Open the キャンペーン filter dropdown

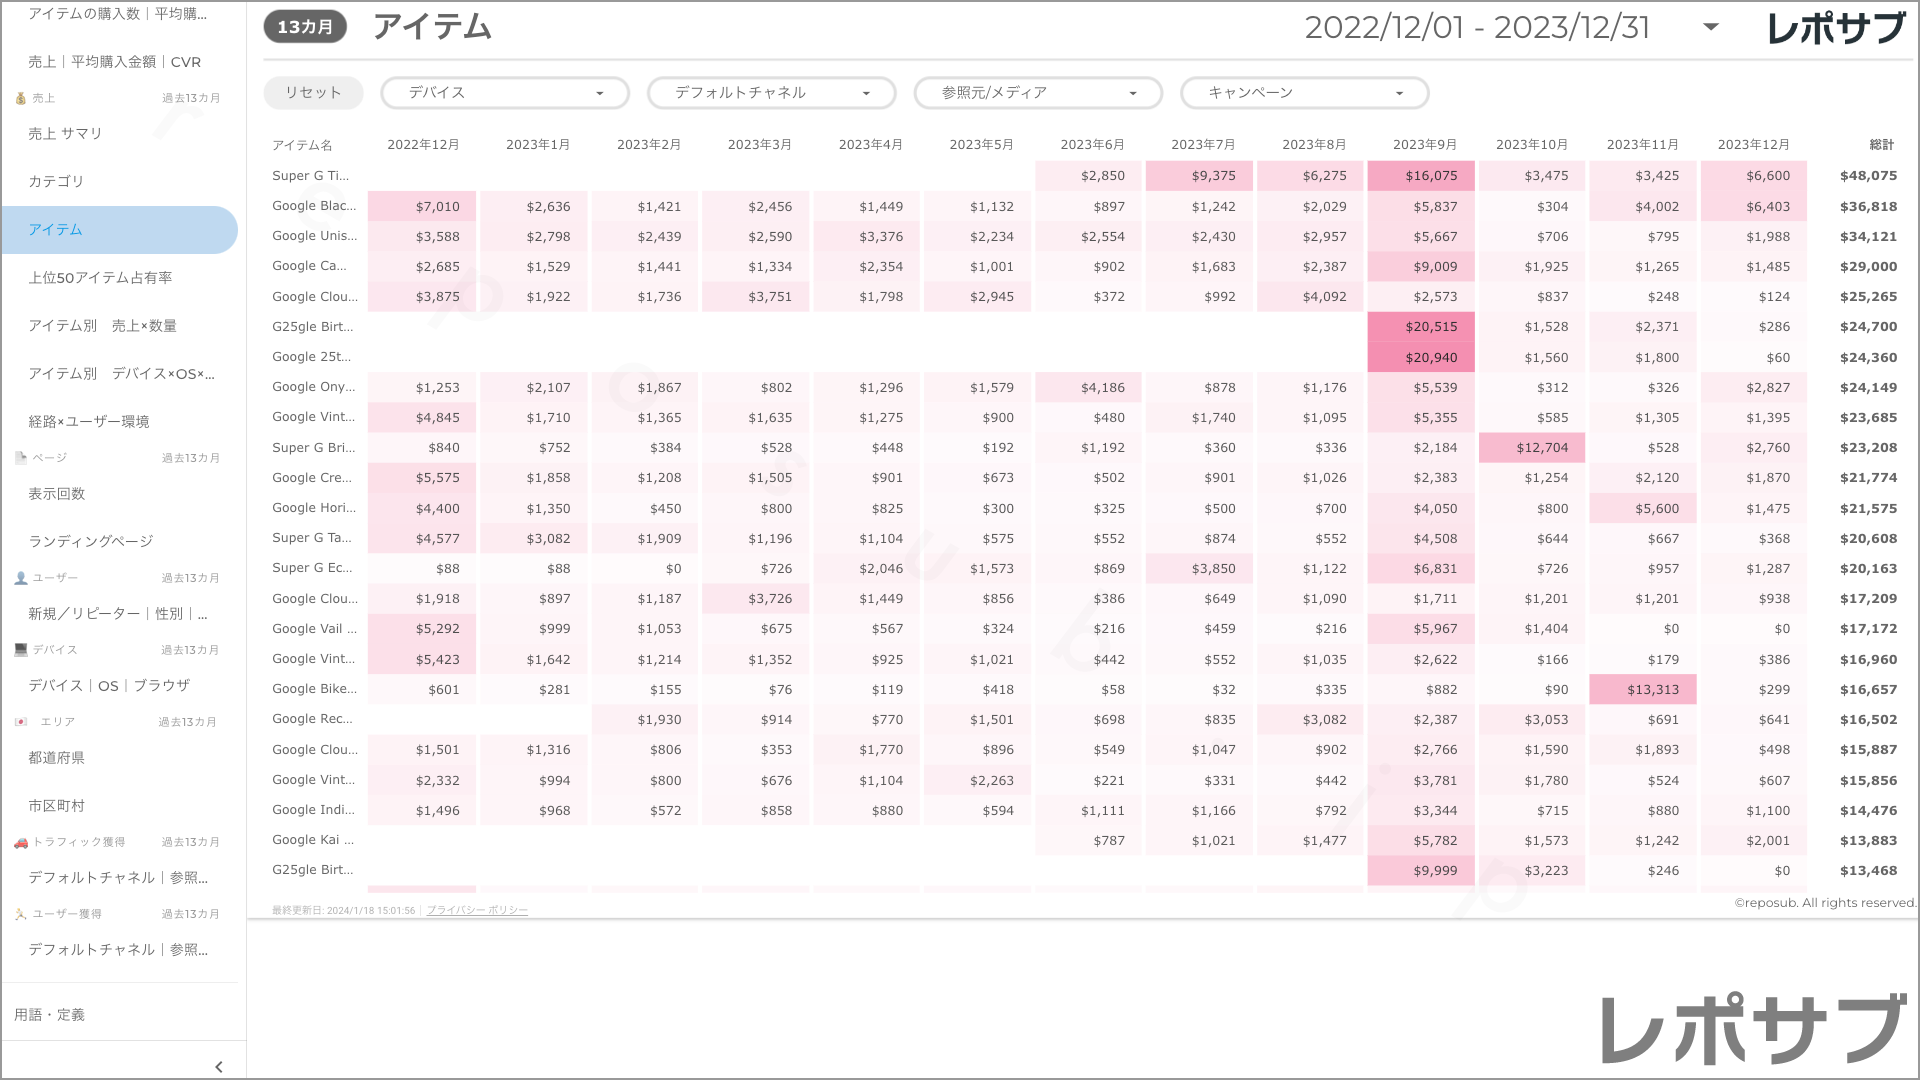click(1304, 93)
